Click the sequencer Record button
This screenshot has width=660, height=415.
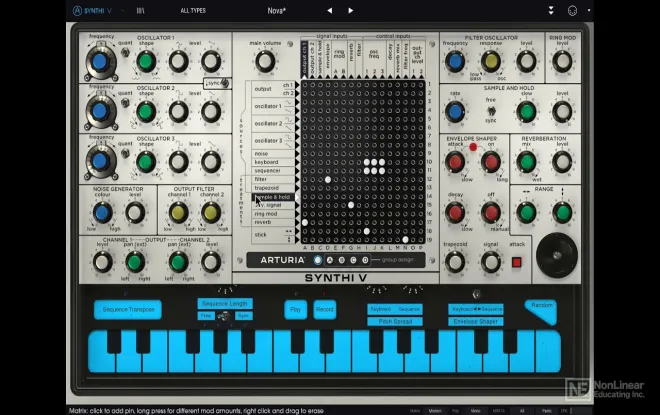click(x=325, y=309)
